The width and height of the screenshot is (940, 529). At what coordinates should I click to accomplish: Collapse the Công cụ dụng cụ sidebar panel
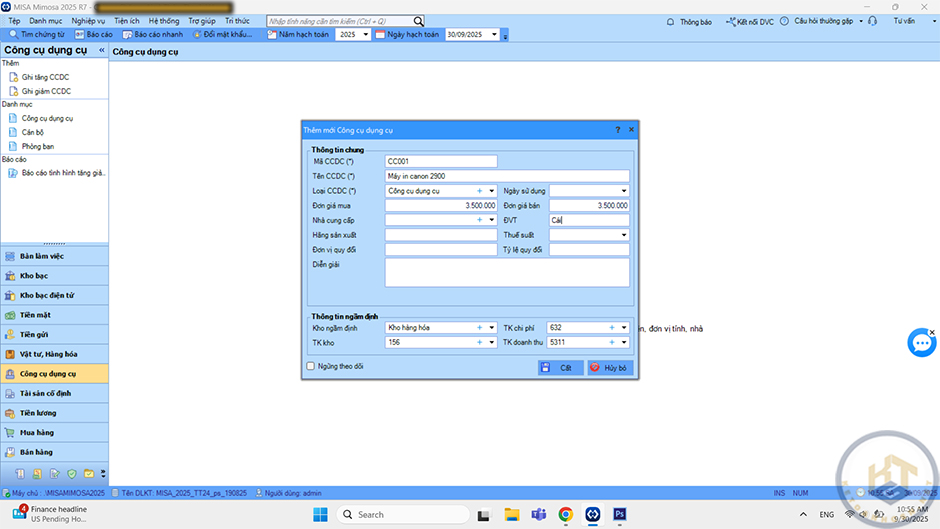pos(101,50)
